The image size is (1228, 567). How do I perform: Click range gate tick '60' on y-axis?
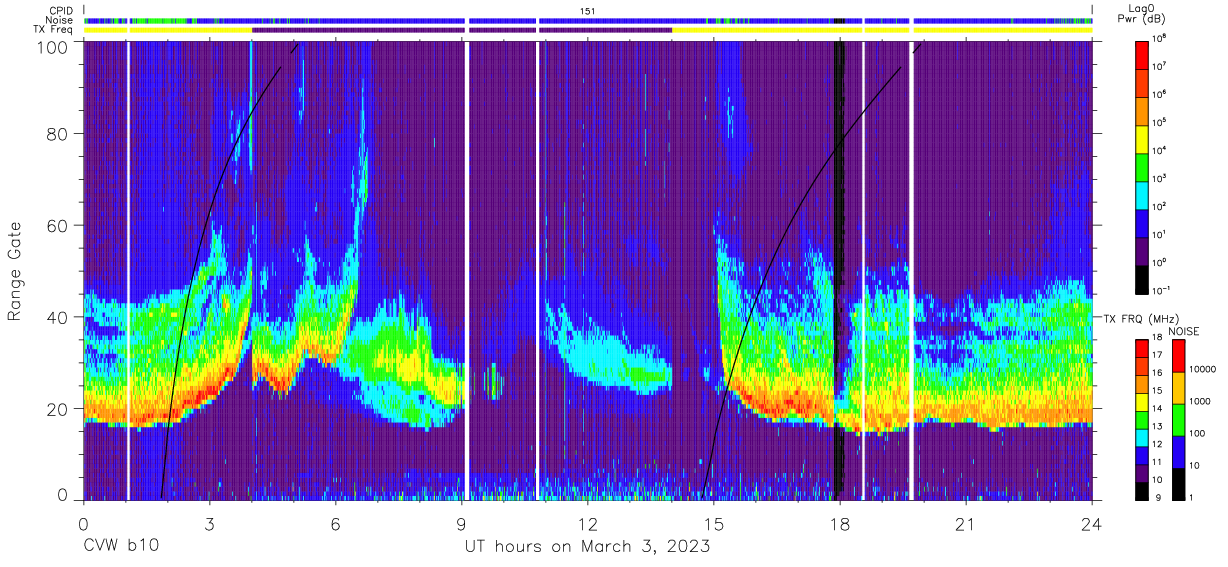coord(56,226)
